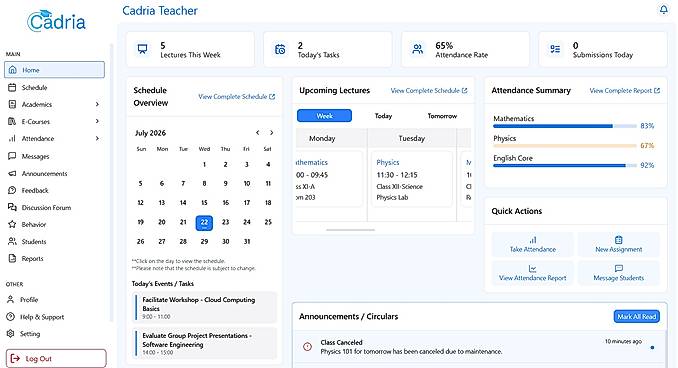The height and width of the screenshot is (368, 678).
Task: Open the Cloud Computing Basics workshop event
Action: pos(204,307)
